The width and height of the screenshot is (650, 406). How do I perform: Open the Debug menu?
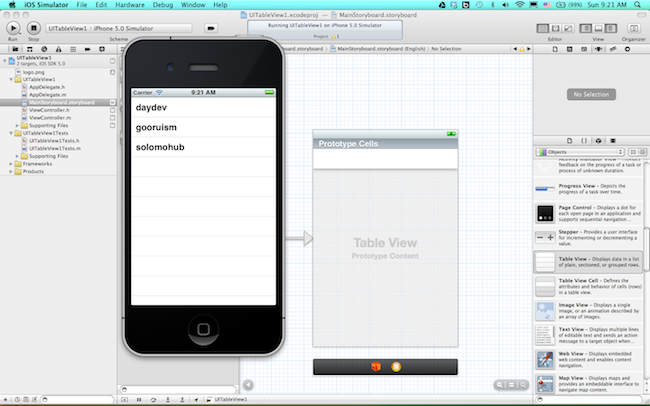163,5
